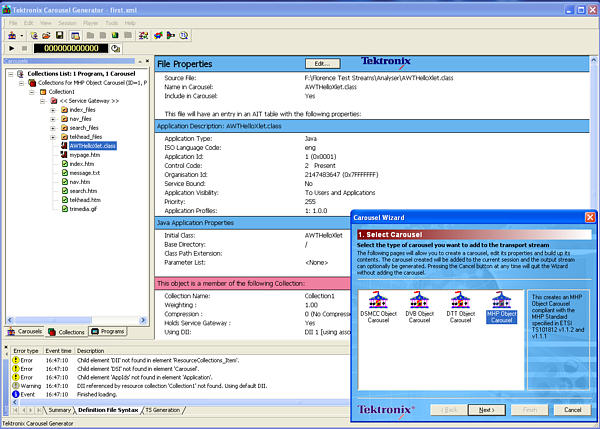Expand the index_files folder

pyautogui.click(x=53, y=110)
